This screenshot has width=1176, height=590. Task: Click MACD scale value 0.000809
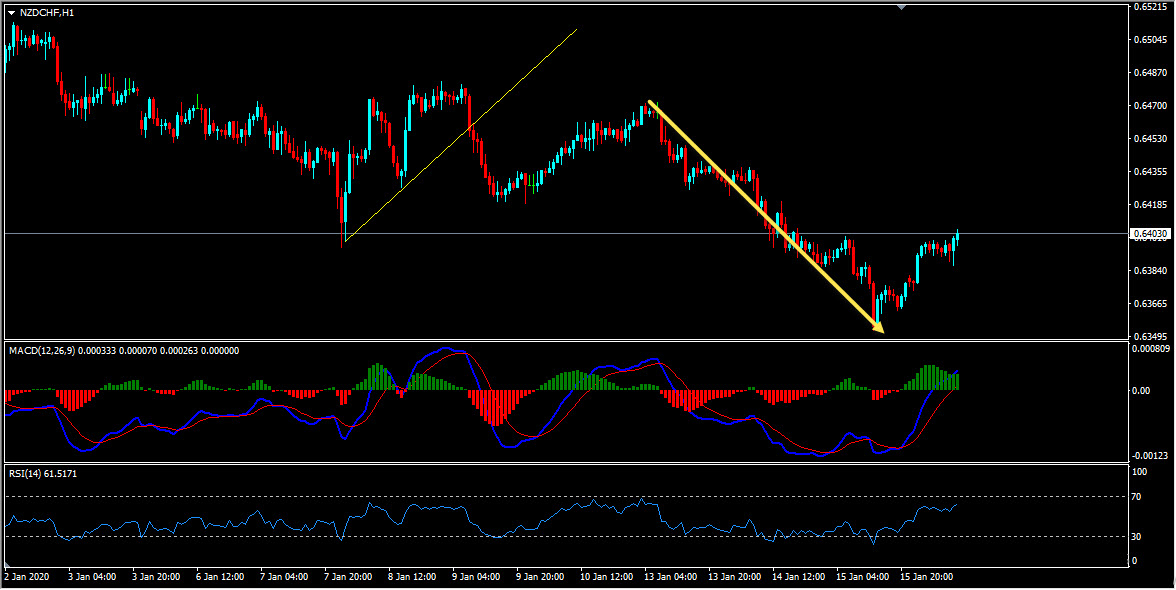tap(1151, 349)
